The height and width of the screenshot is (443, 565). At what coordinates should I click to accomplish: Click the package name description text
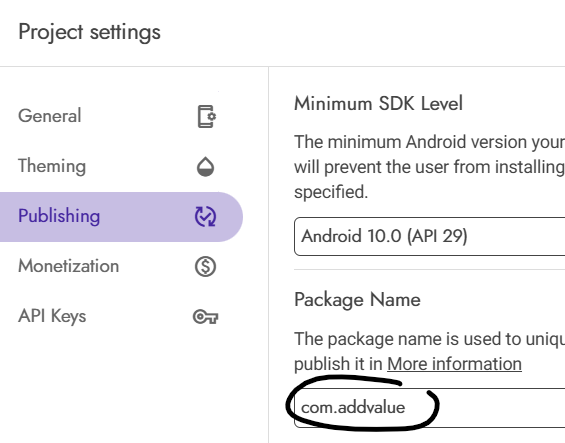[430, 351]
